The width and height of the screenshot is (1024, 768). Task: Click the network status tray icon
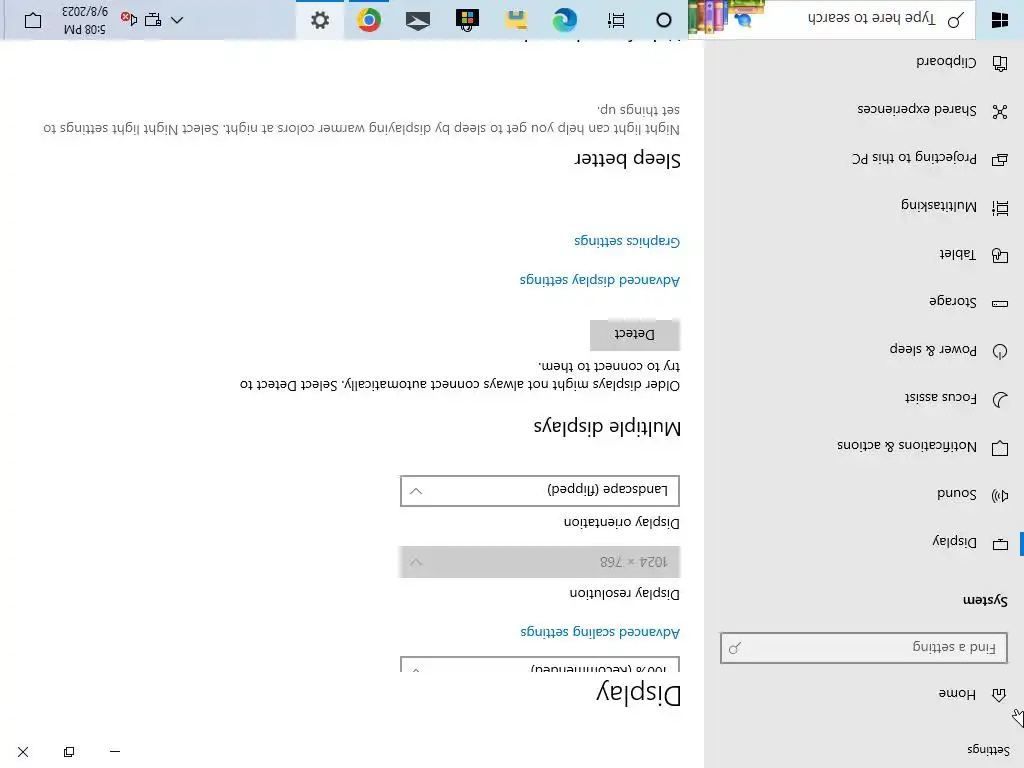tap(153, 20)
